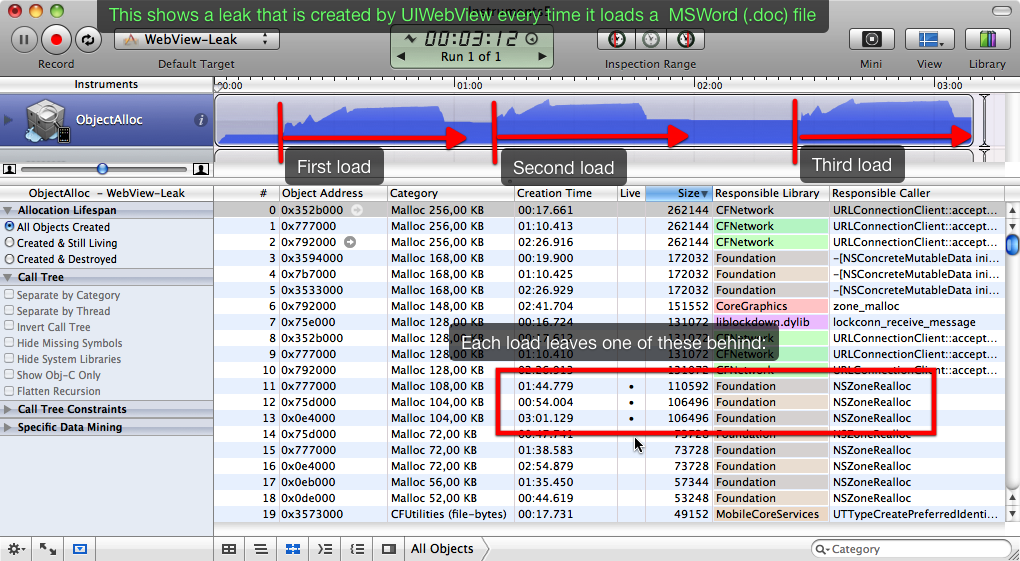Select the highlighted blue object list view icon
The image size is (1020, 561).
(x=293, y=549)
